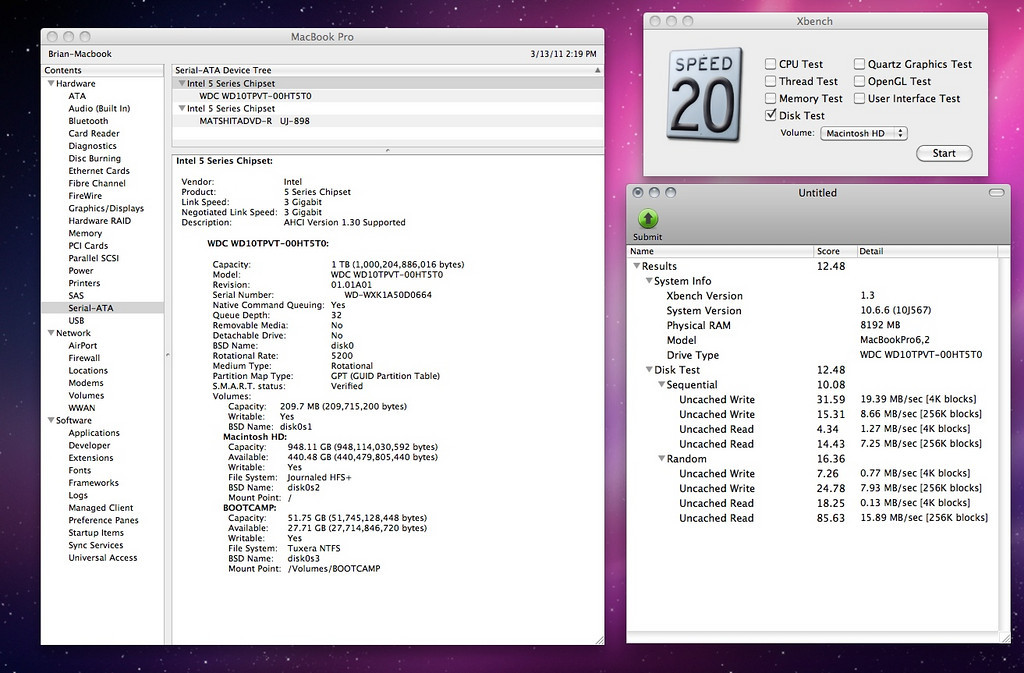This screenshot has height=673, width=1024.
Task: Select Disc Burning in sidebar
Action: click(x=94, y=158)
